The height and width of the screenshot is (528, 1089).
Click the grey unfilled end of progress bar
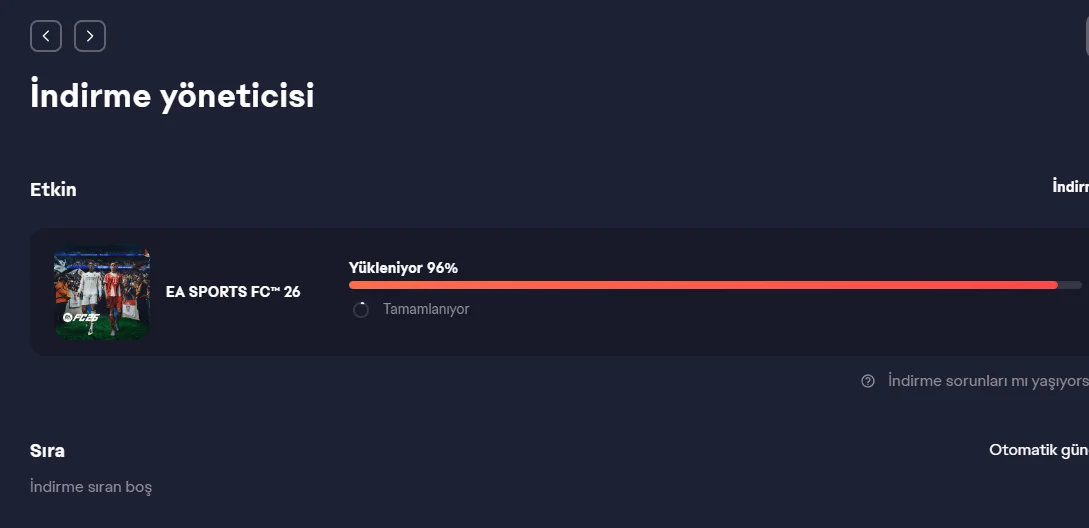(x=1069, y=285)
